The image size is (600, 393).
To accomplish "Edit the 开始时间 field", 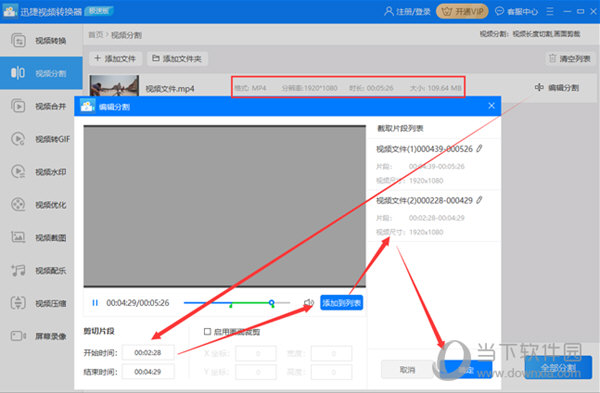I will pyautogui.click(x=148, y=352).
